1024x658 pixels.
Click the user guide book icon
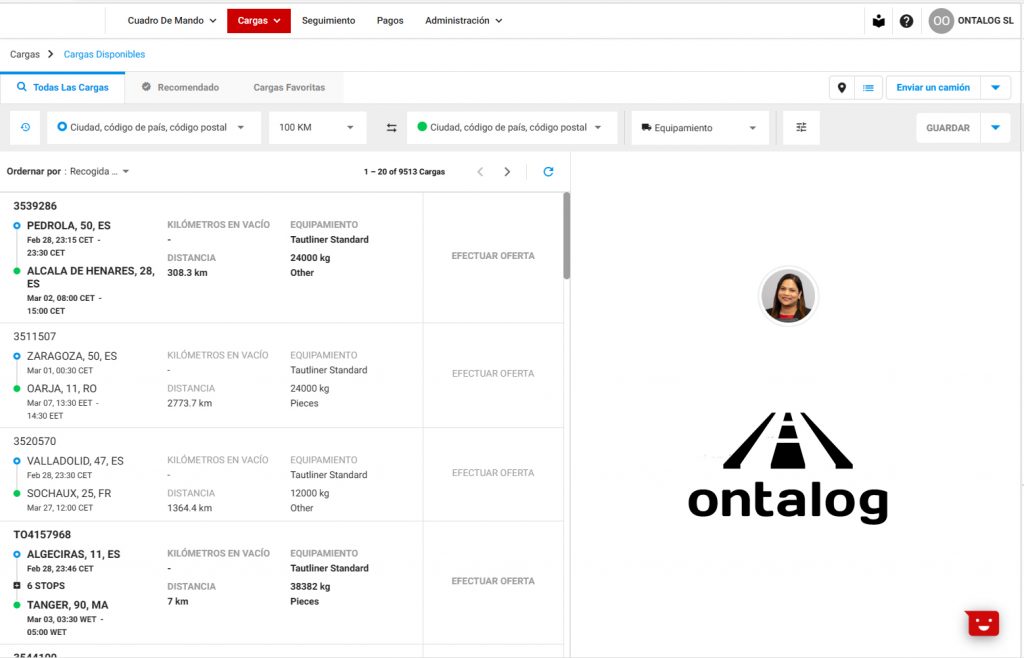[878, 21]
